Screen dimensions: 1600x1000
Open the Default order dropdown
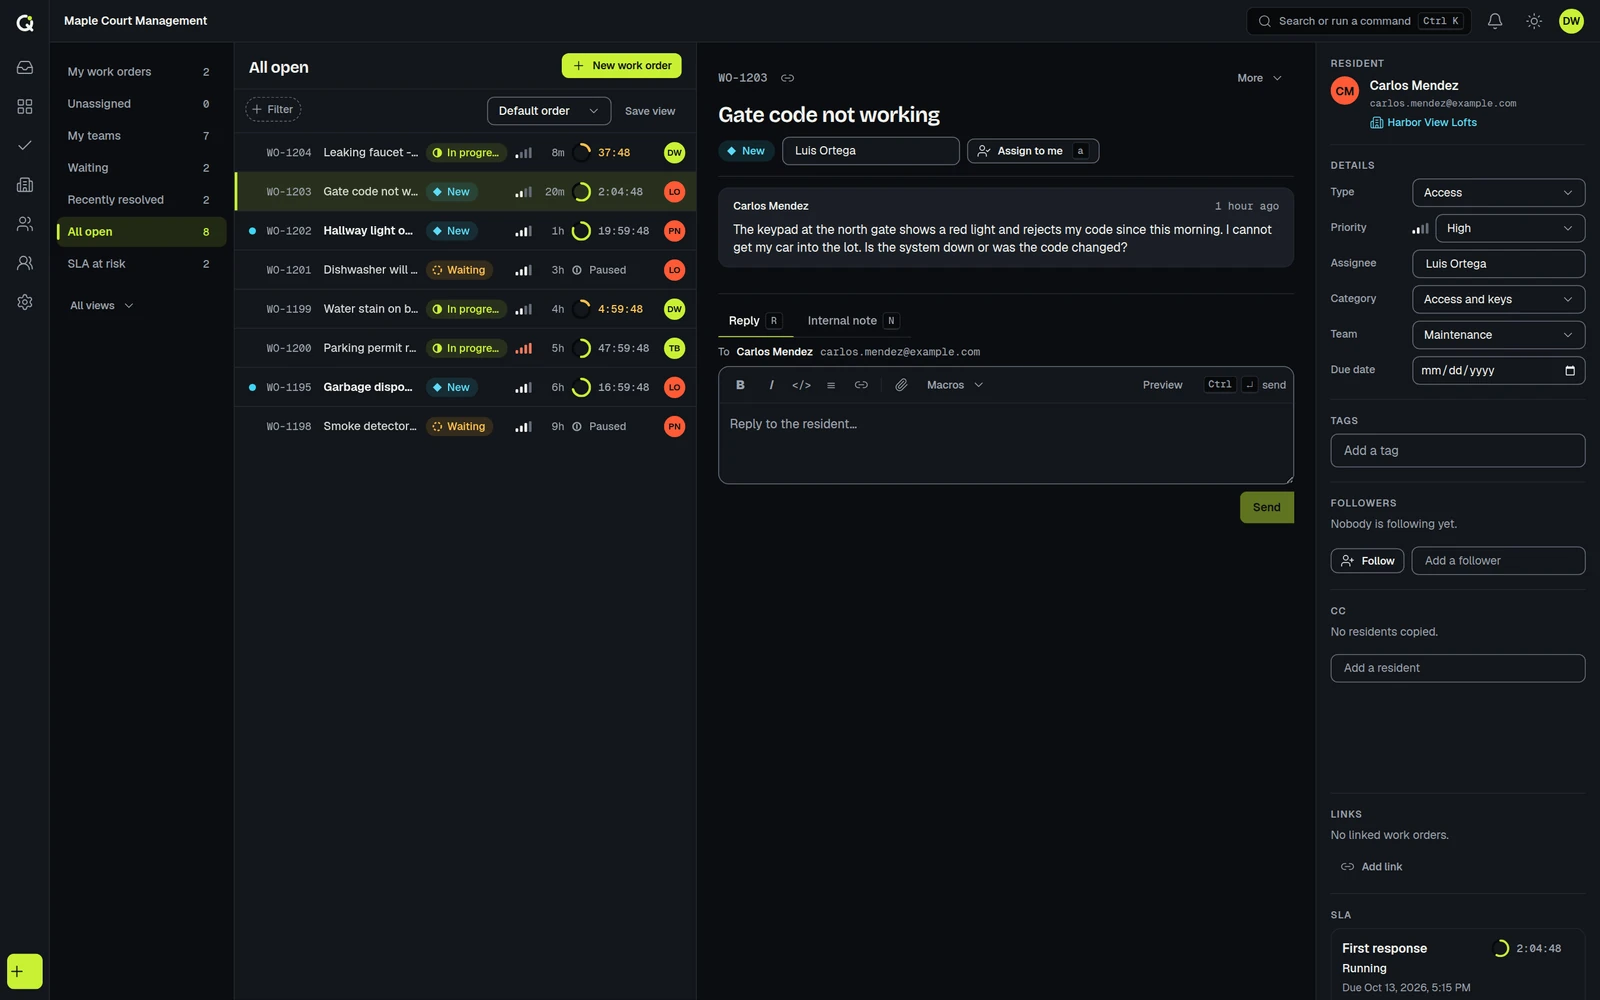click(549, 111)
